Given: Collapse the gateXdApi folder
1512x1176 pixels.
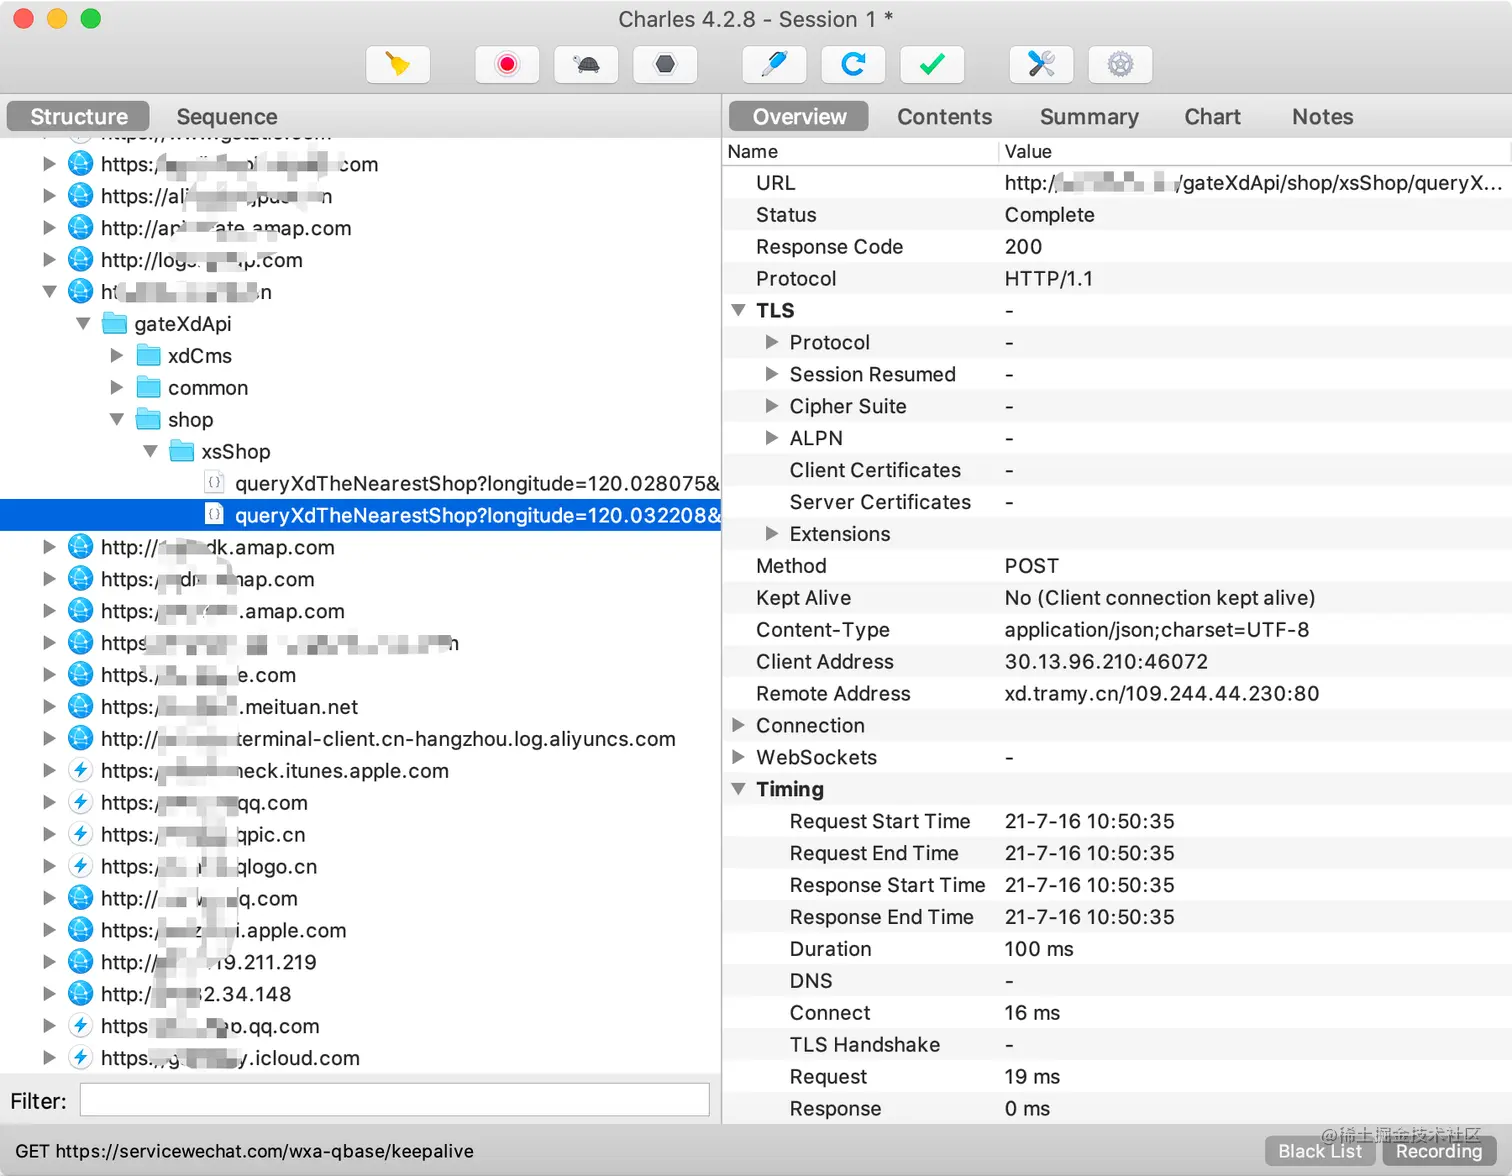Looking at the screenshot, I should point(83,324).
